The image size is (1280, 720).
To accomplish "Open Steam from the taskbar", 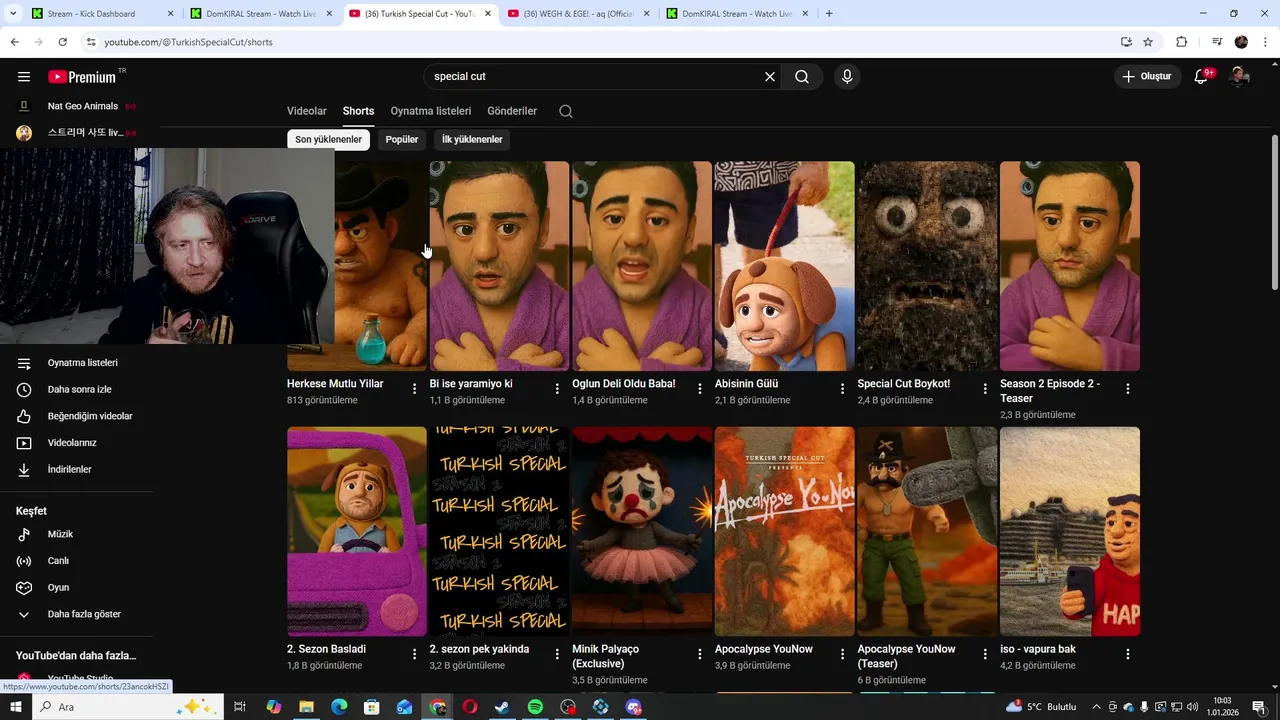I will pos(502,707).
